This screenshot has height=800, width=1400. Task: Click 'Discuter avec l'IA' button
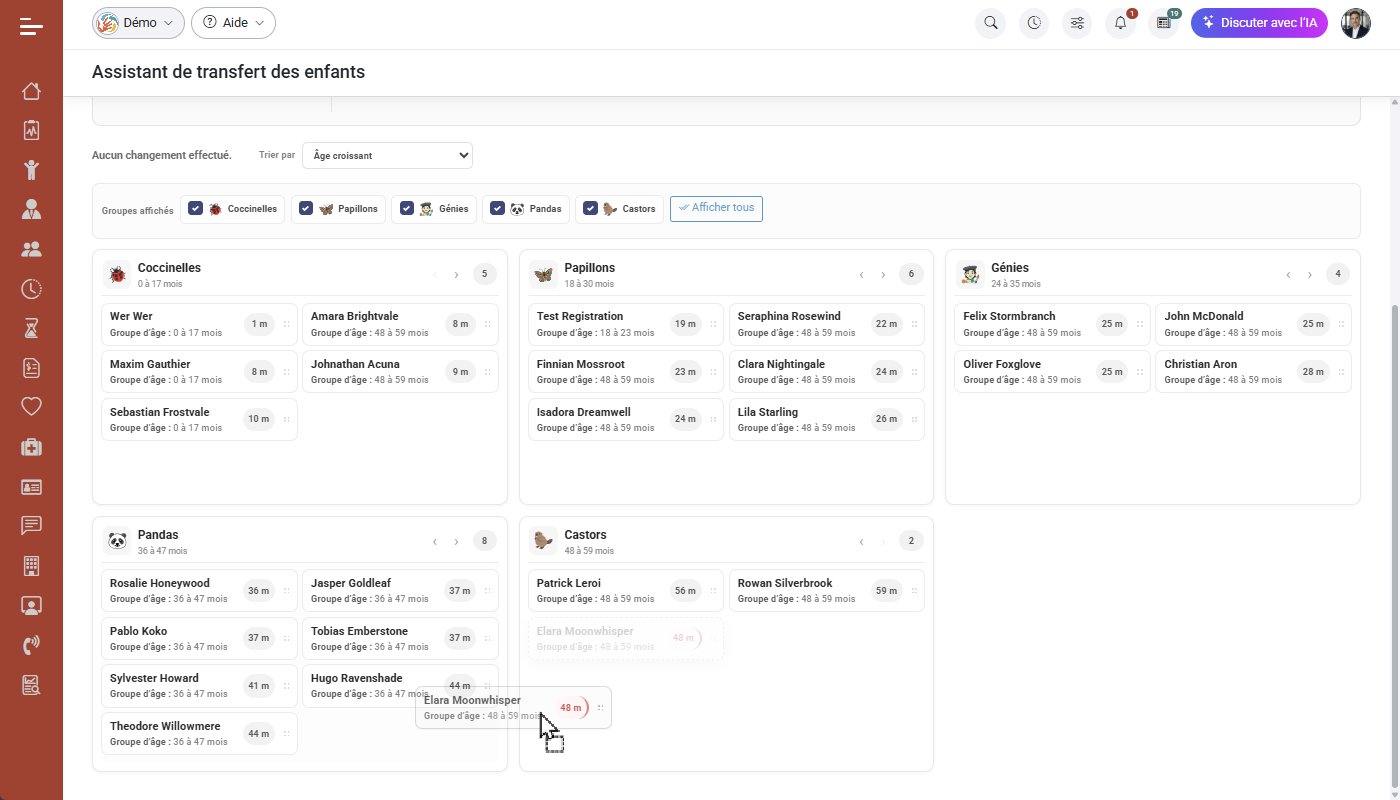[1259, 23]
